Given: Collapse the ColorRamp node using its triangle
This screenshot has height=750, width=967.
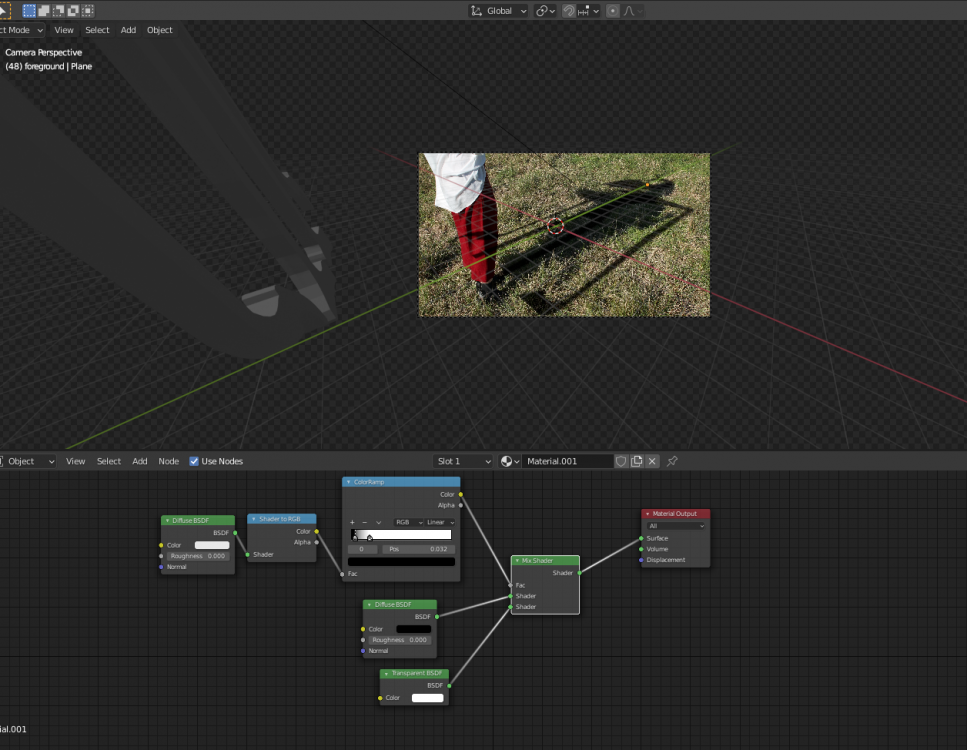Looking at the screenshot, I should click(x=349, y=482).
